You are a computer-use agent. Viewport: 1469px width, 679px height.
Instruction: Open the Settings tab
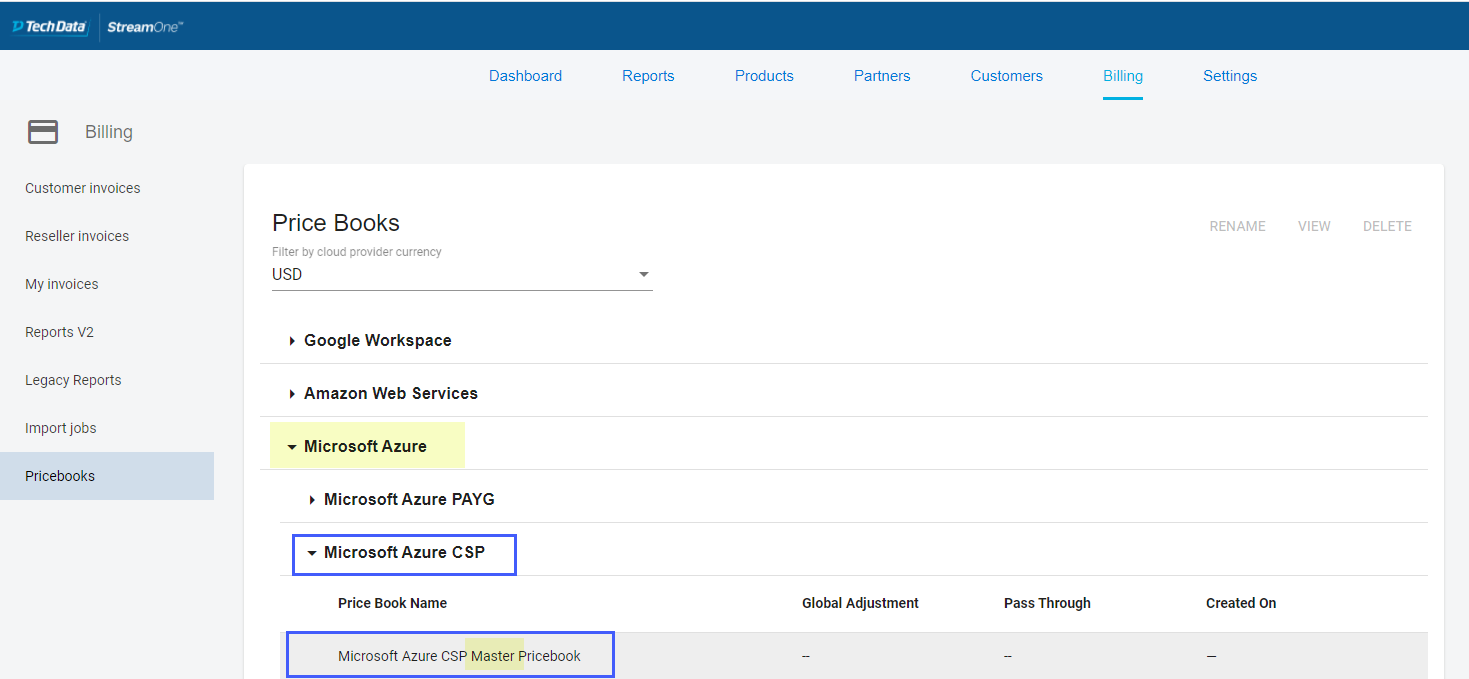click(x=1230, y=76)
